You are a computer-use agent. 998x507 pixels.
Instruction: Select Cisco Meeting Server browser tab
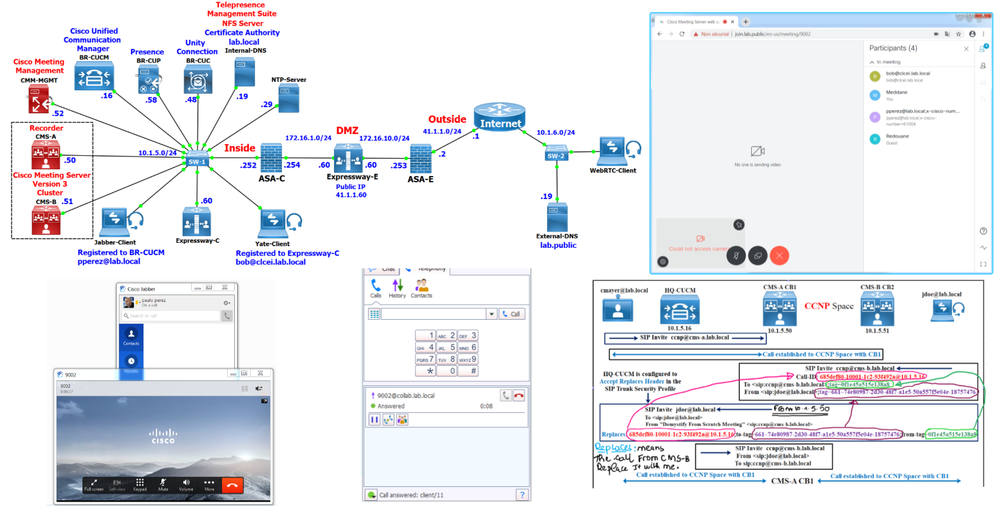(x=696, y=22)
